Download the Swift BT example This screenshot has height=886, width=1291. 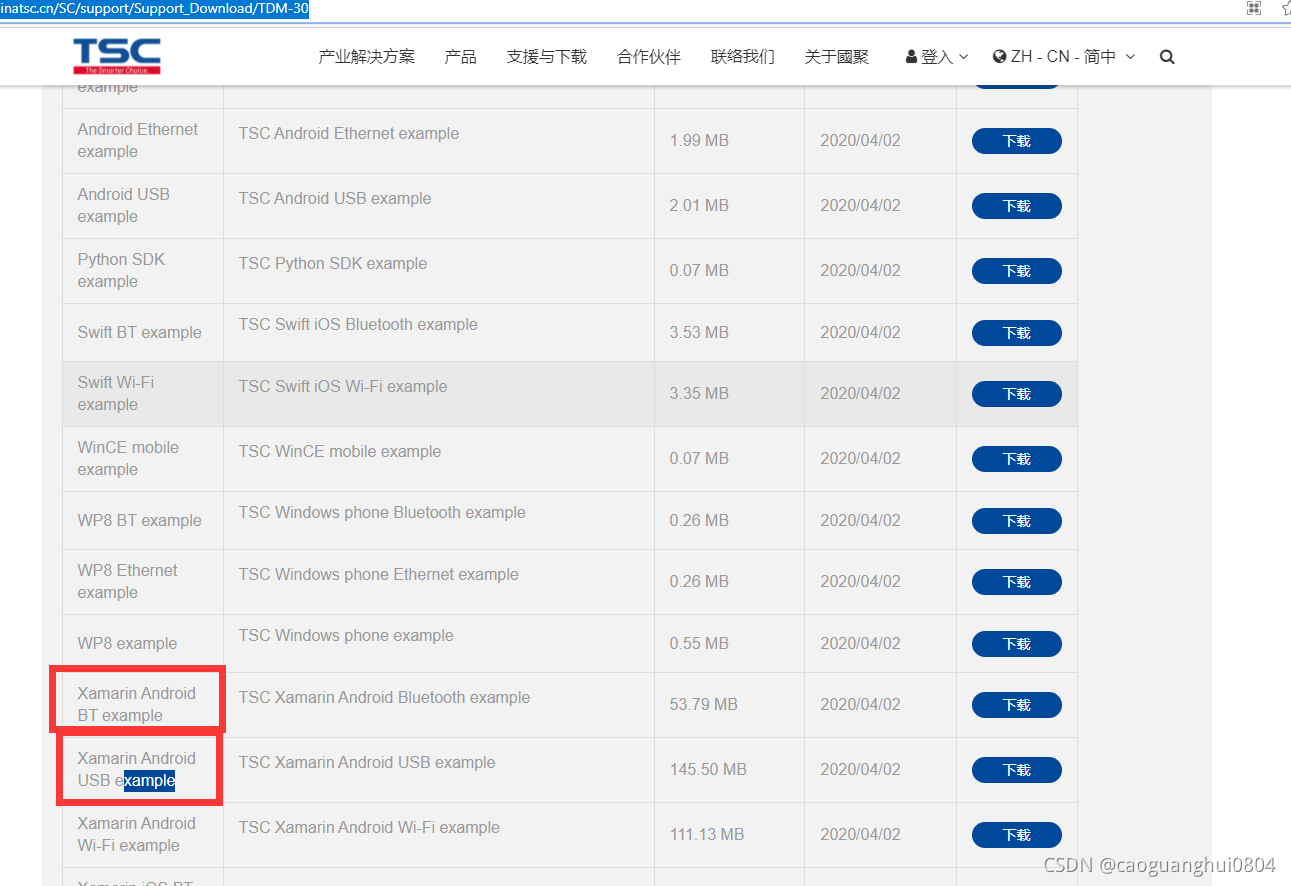pyautogui.click(x=1017, y=333)
